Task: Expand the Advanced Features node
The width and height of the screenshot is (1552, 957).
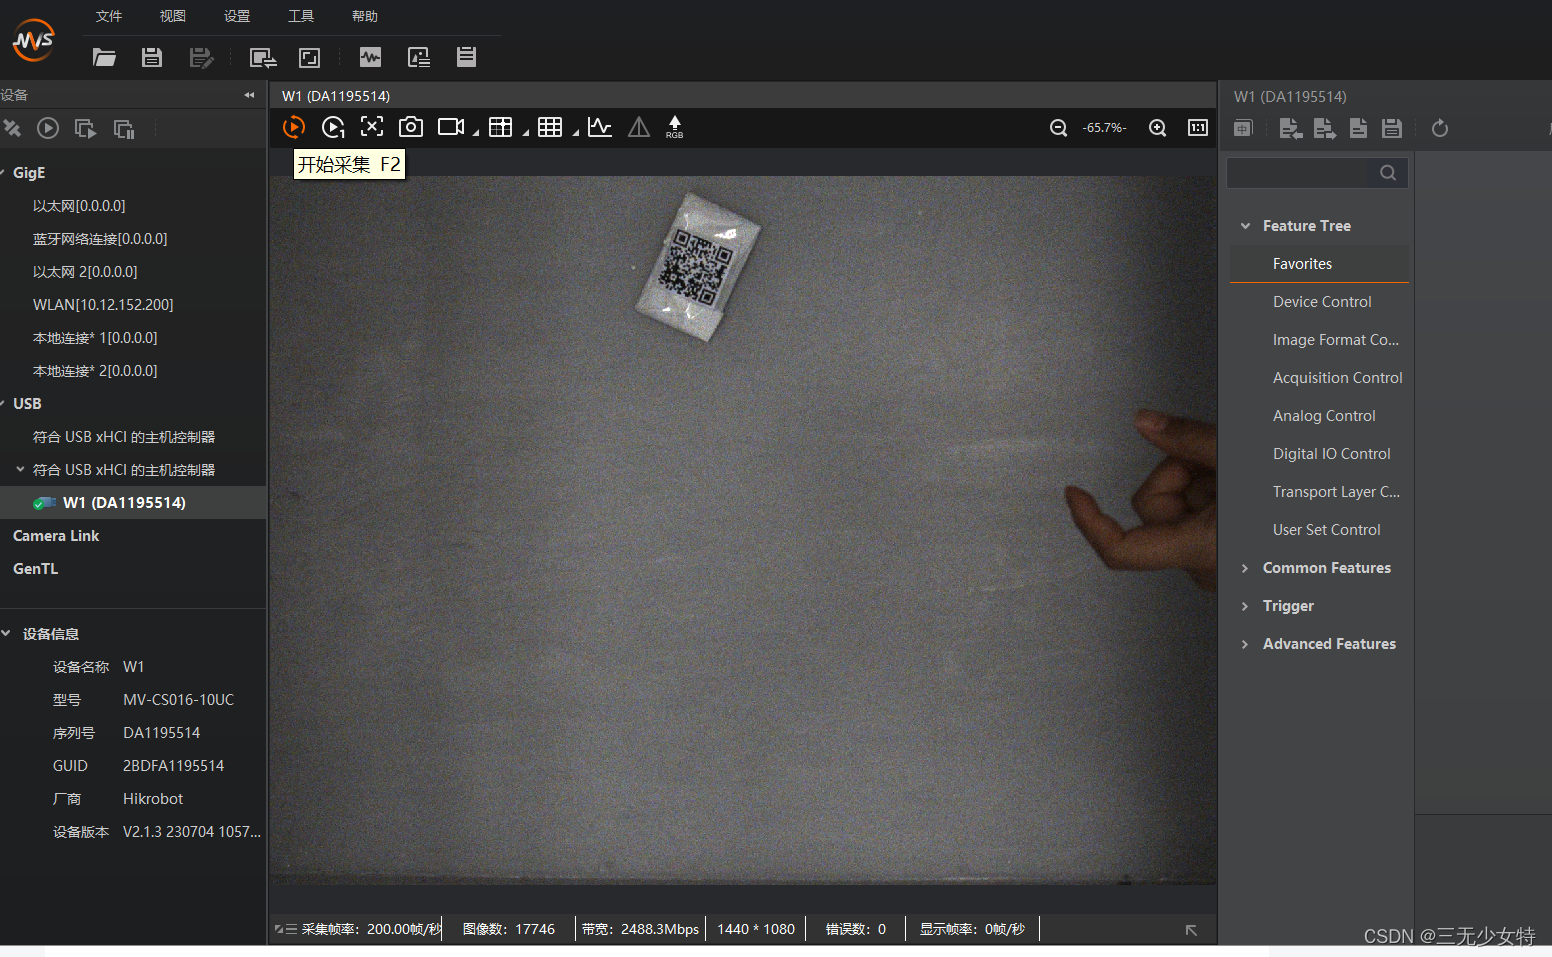Action: pyautogui.click(x=1245, y=644)
